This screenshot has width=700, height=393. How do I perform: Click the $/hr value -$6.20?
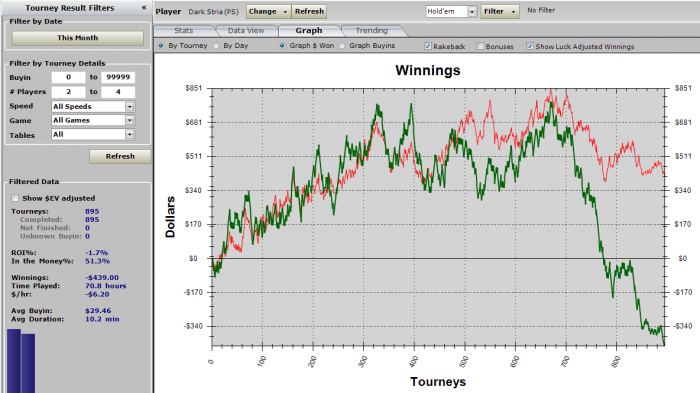[97, 294]
